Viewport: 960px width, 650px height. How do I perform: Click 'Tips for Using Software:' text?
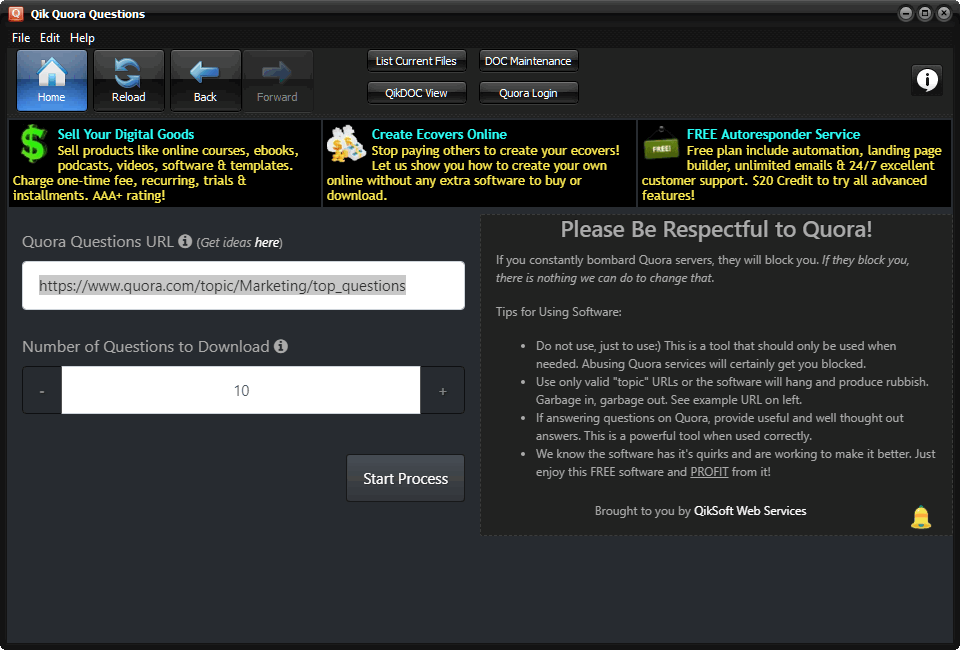558,312
